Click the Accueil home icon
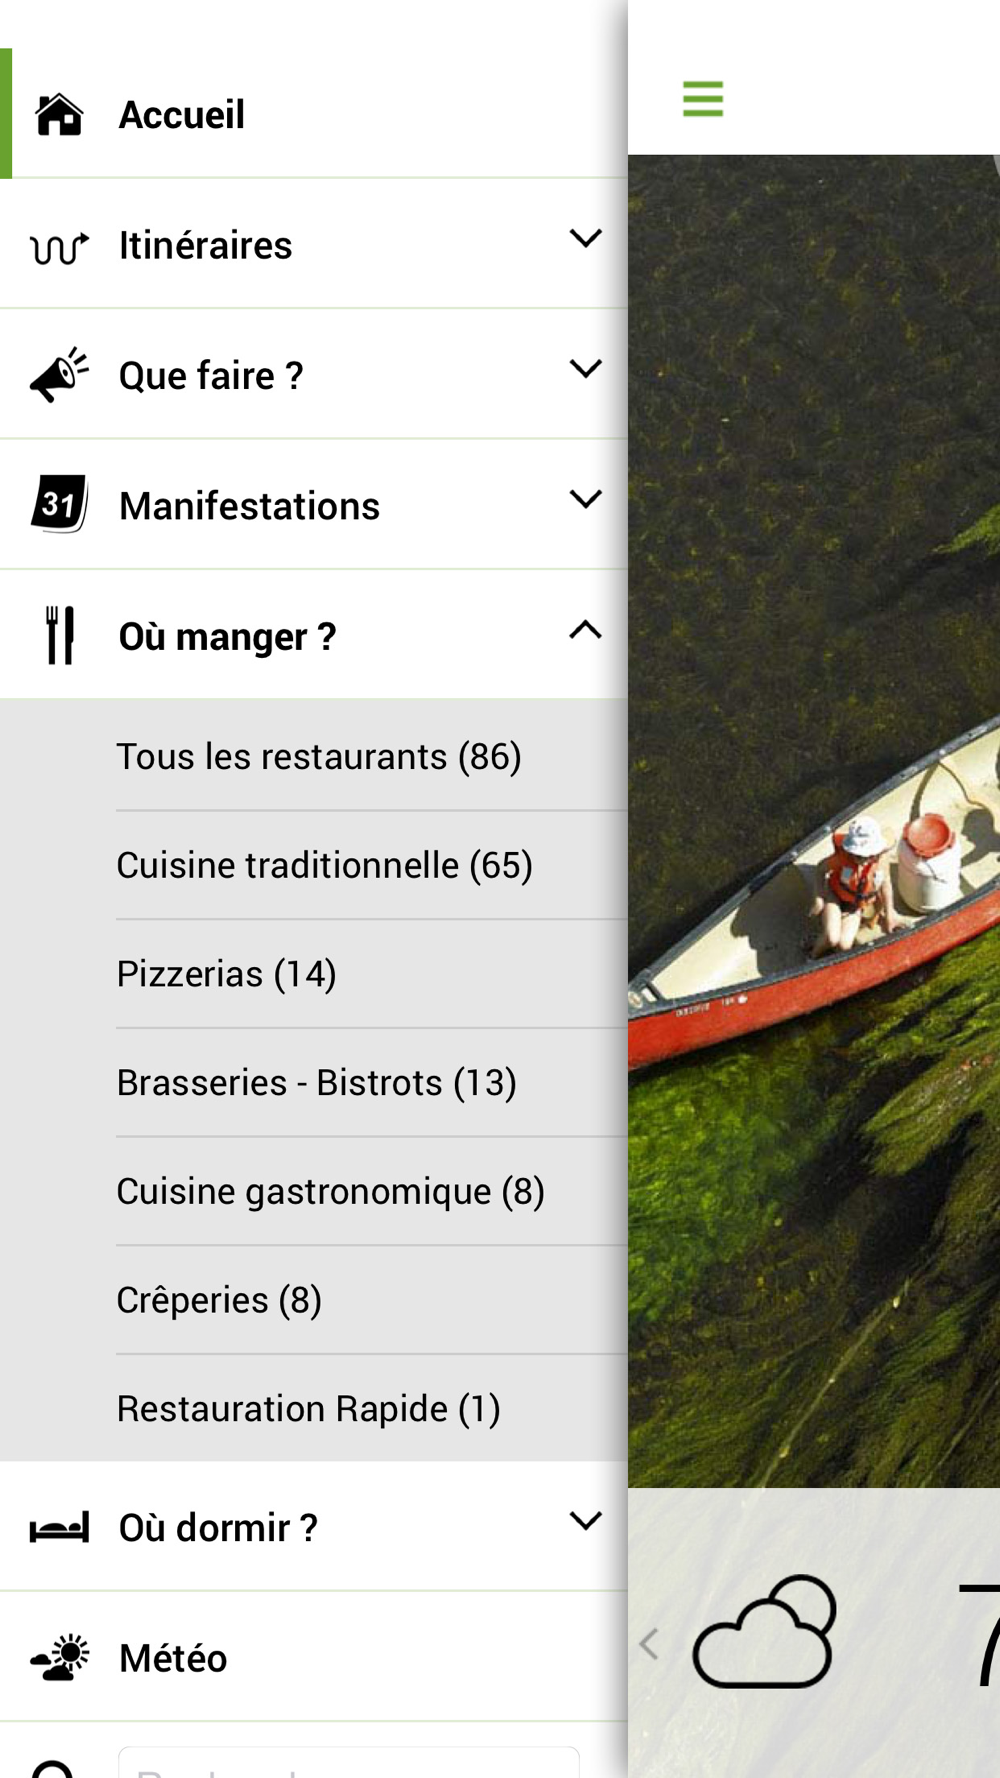 (60, 114)
